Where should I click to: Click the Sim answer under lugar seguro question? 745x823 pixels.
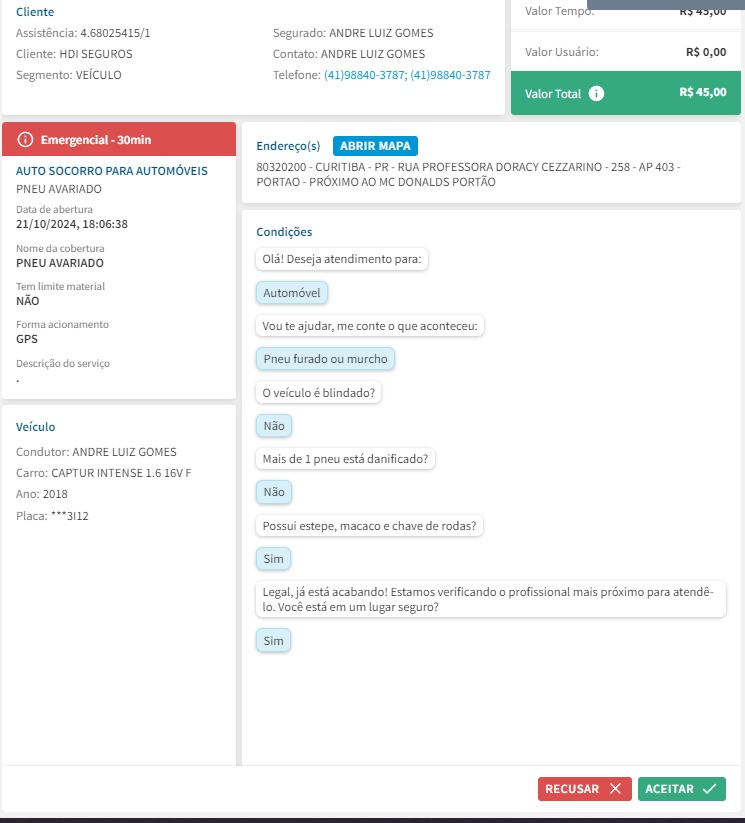click(x=273, y=641)
